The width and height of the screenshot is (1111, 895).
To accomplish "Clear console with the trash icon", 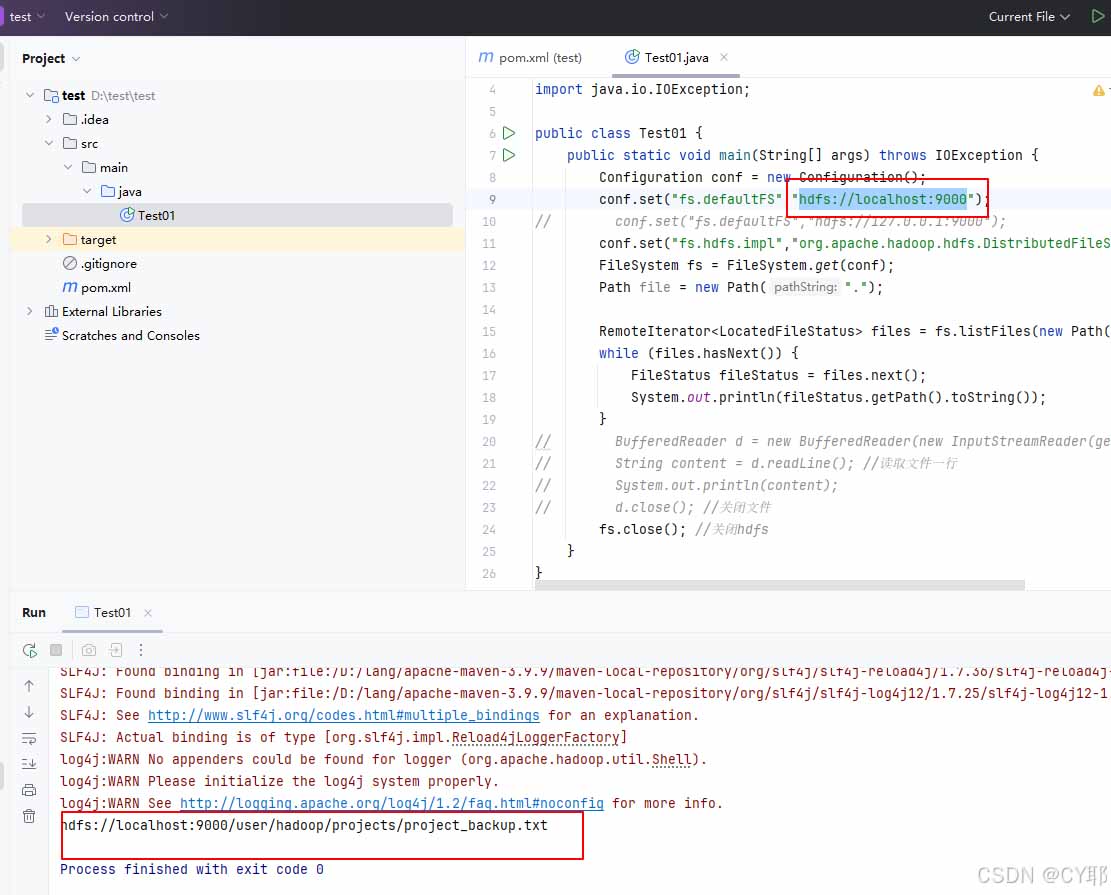I will click(x=29, y=816).
